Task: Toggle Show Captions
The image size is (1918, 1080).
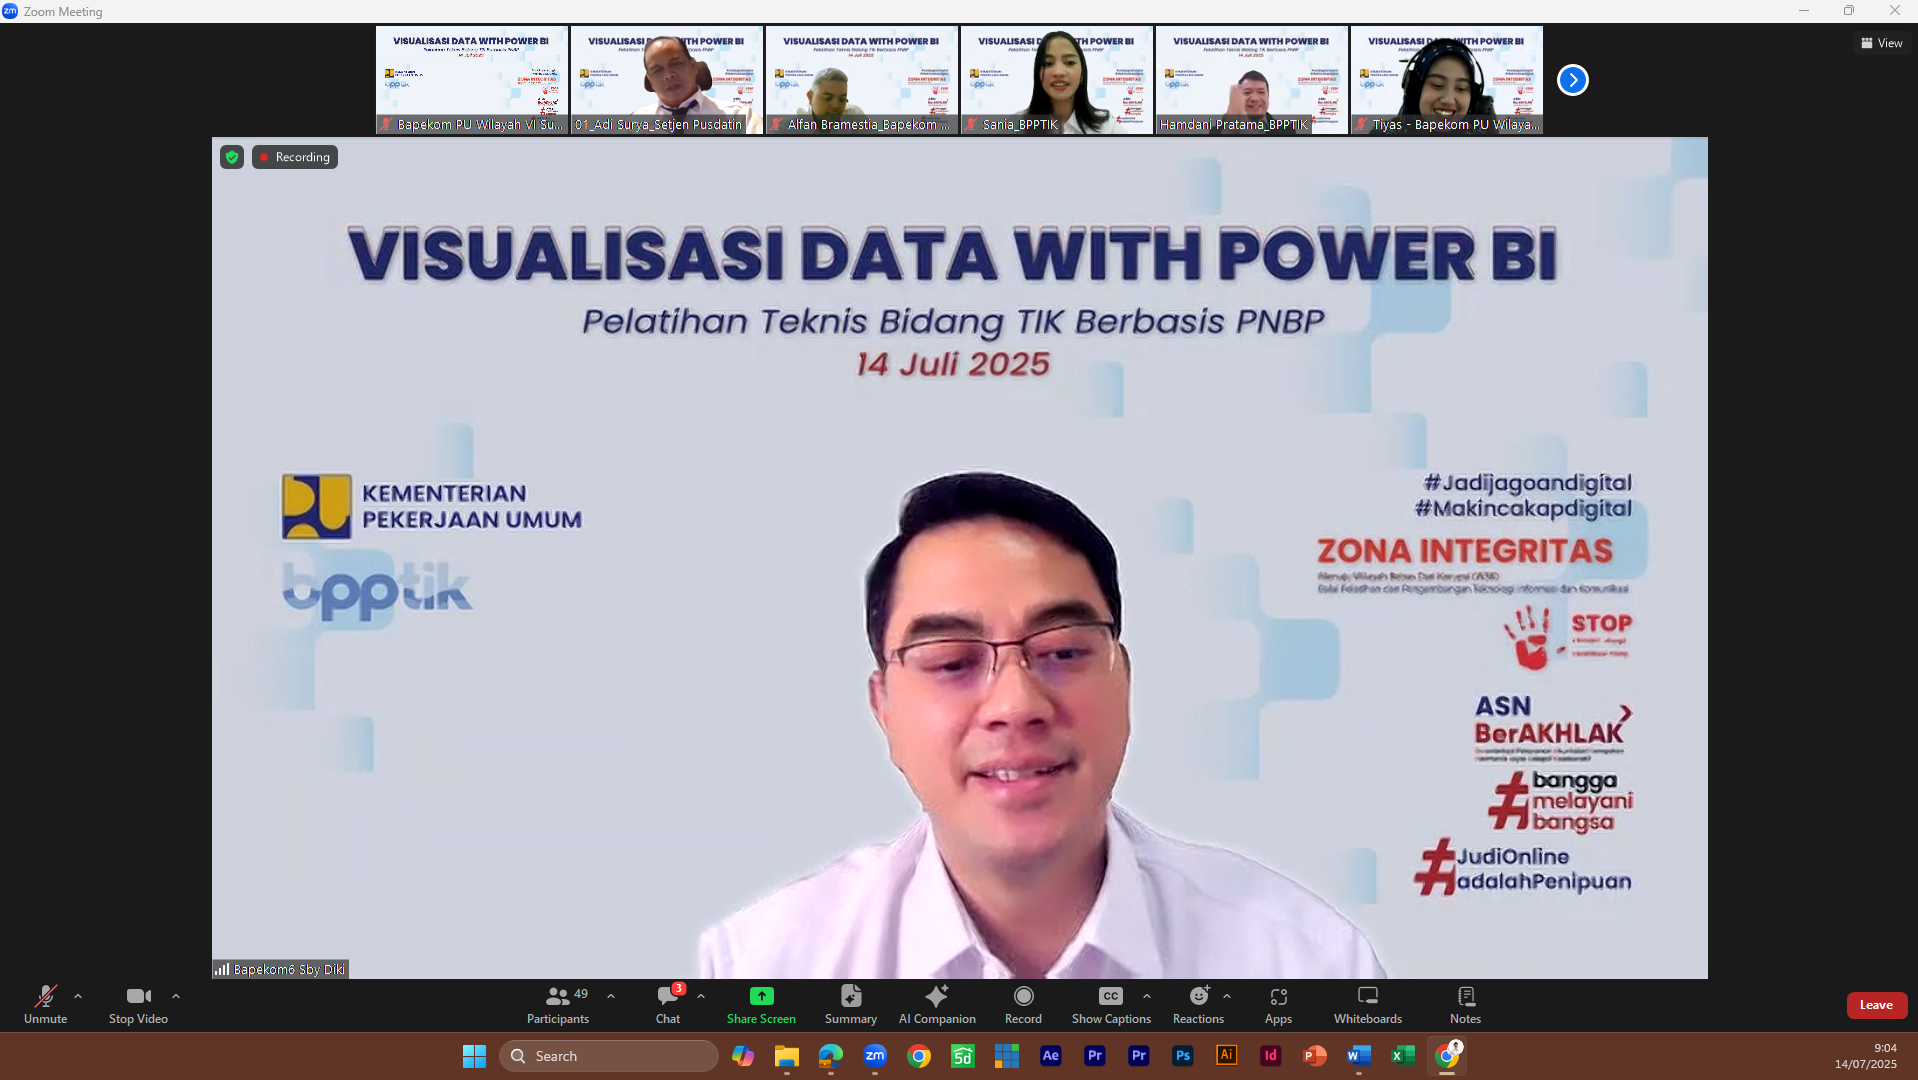Action: click(1111, 1004)
